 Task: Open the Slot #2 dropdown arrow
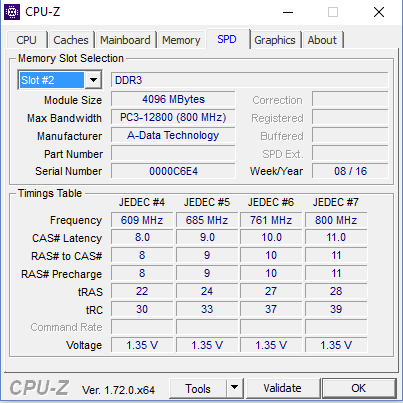coord(93,80)
